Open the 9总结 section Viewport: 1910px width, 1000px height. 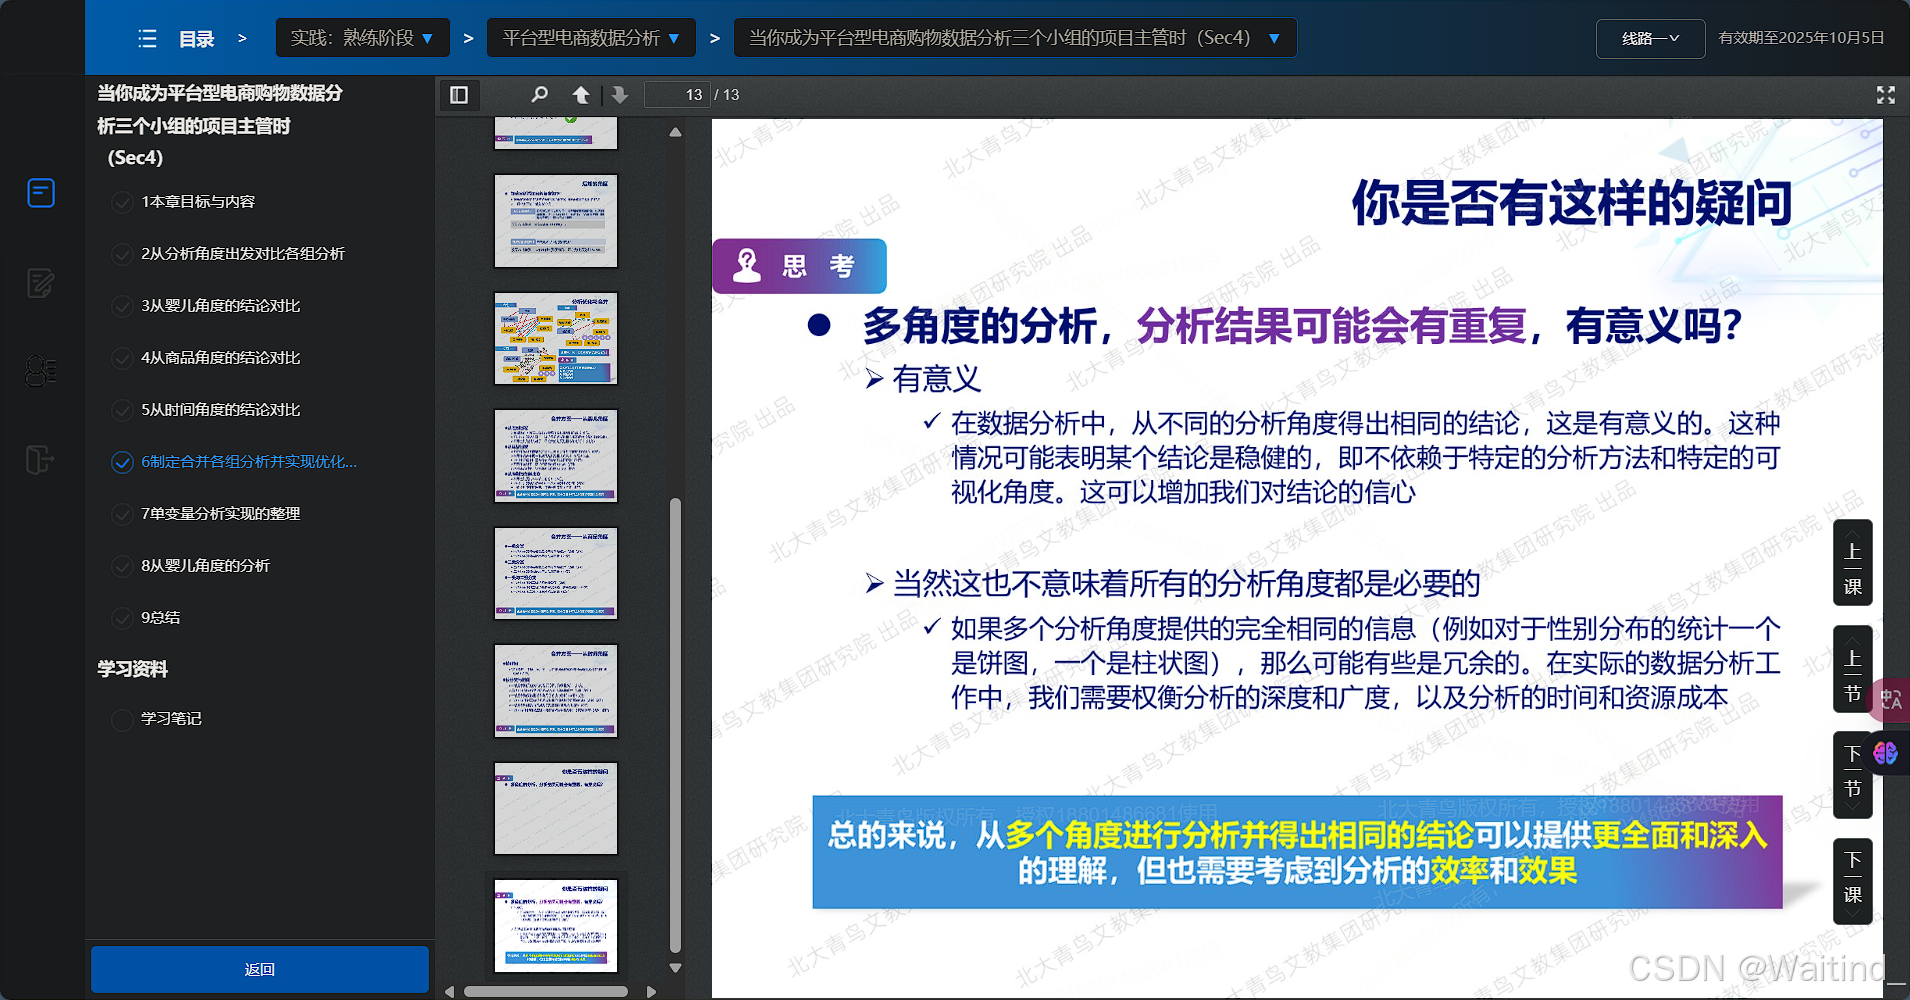160,618
